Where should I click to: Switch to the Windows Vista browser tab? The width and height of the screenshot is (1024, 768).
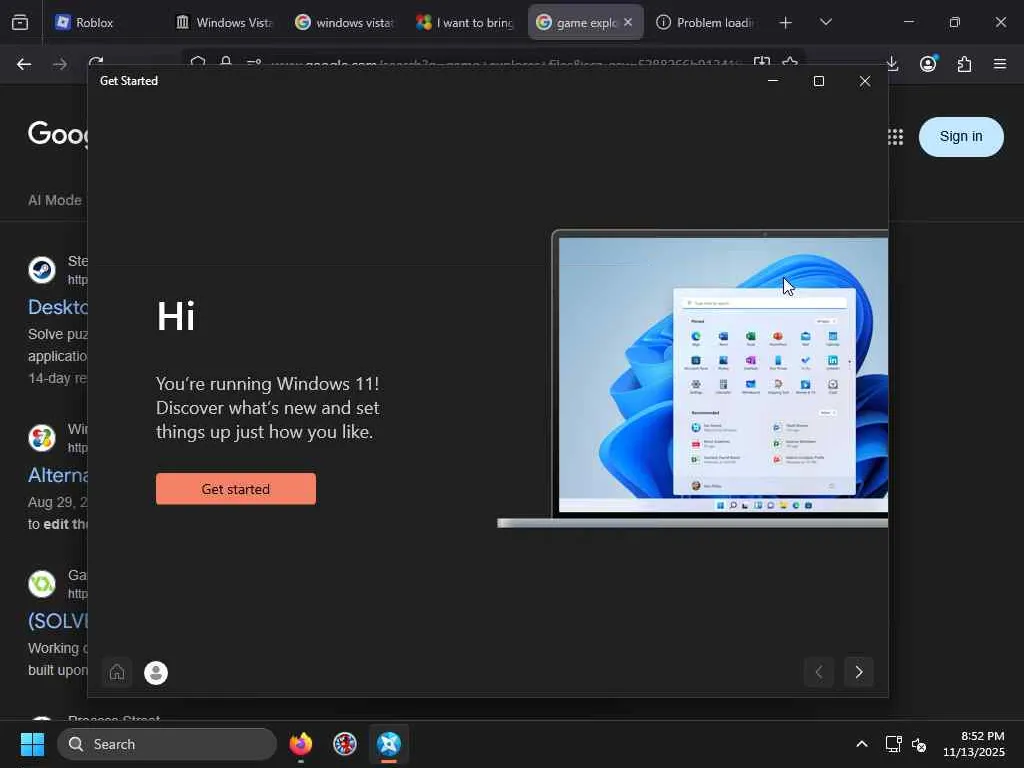pos(224,22)
